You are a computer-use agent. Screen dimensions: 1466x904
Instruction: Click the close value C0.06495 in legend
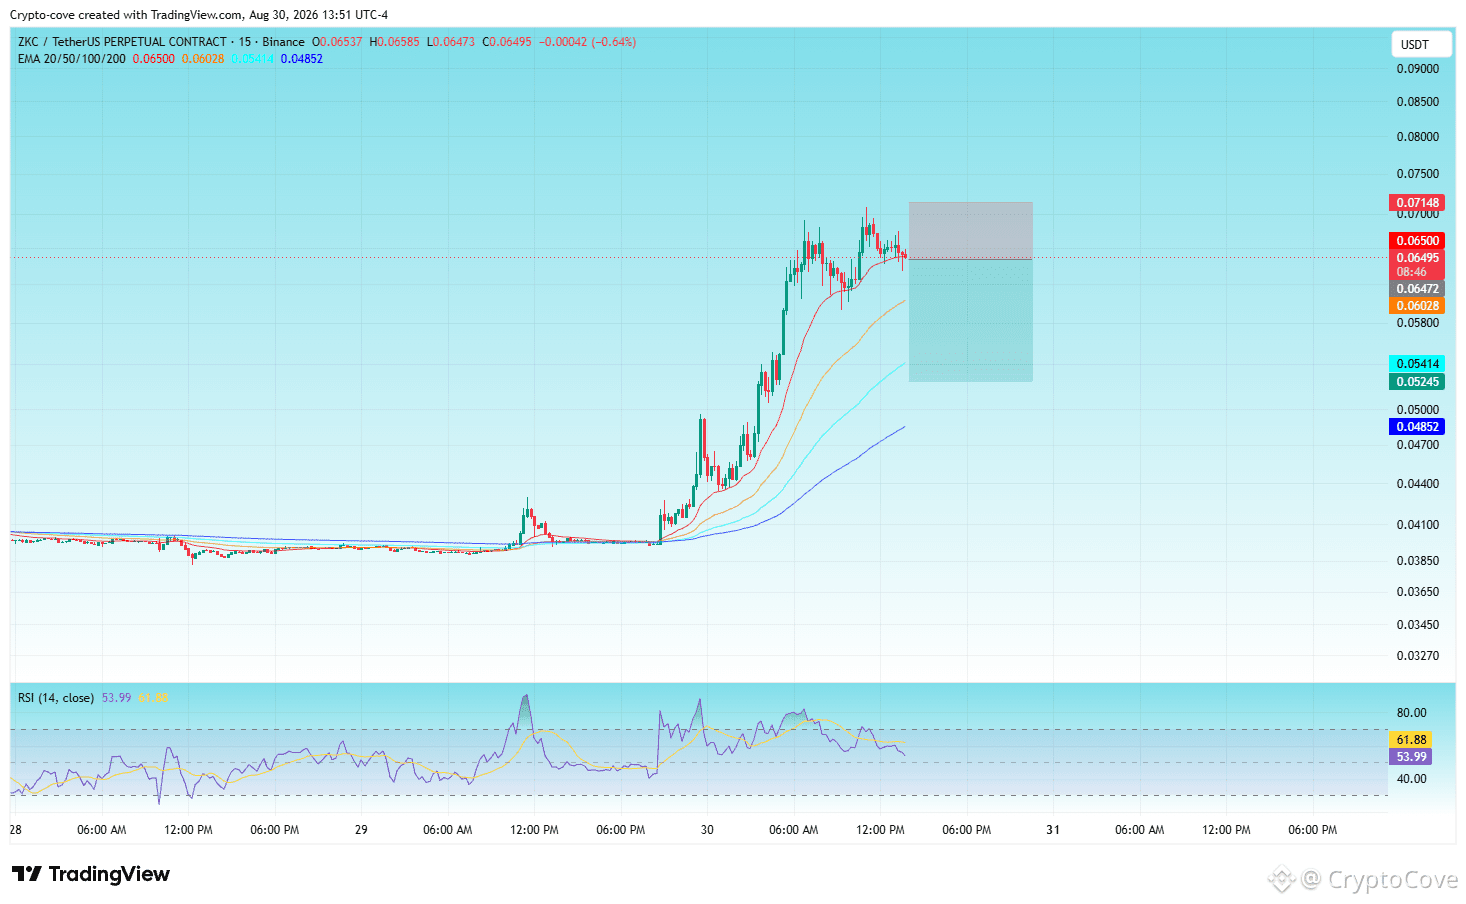(507, 42)
